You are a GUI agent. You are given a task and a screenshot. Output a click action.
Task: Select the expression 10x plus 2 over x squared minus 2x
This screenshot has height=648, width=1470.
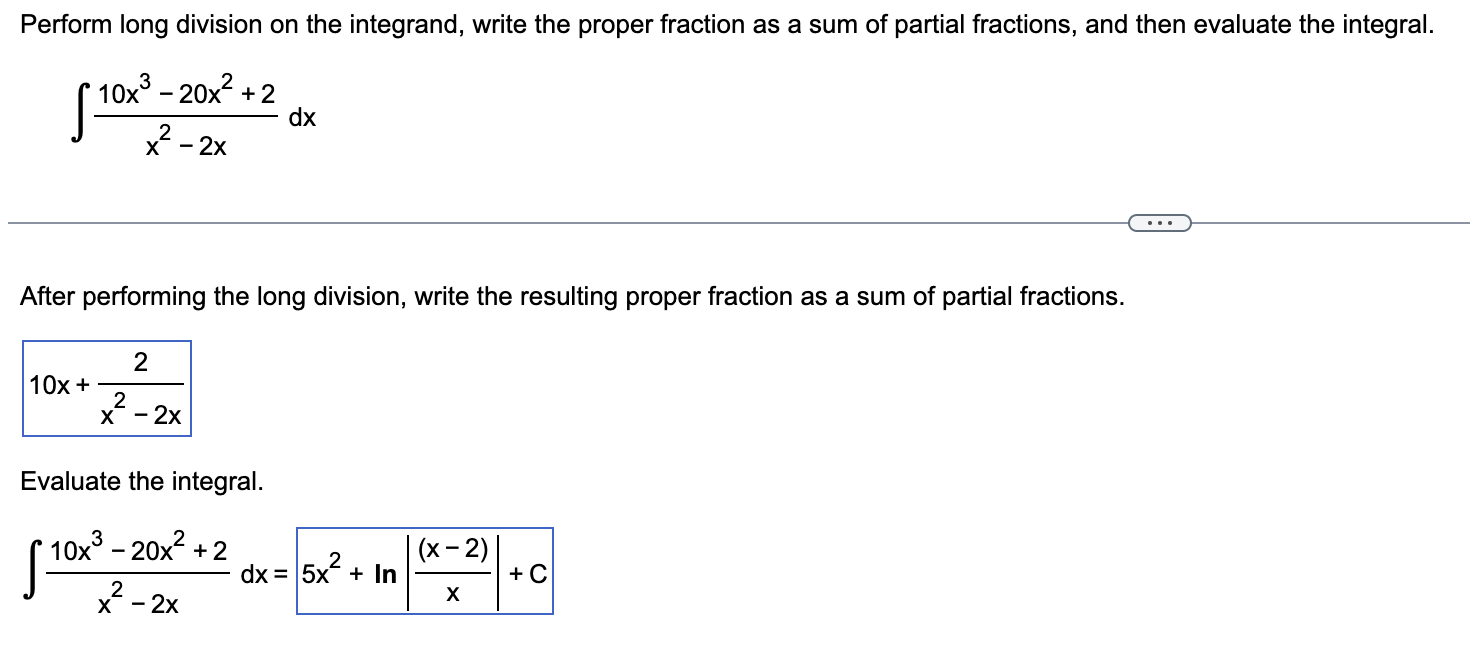pyautogui.click(x=105, y=387)
